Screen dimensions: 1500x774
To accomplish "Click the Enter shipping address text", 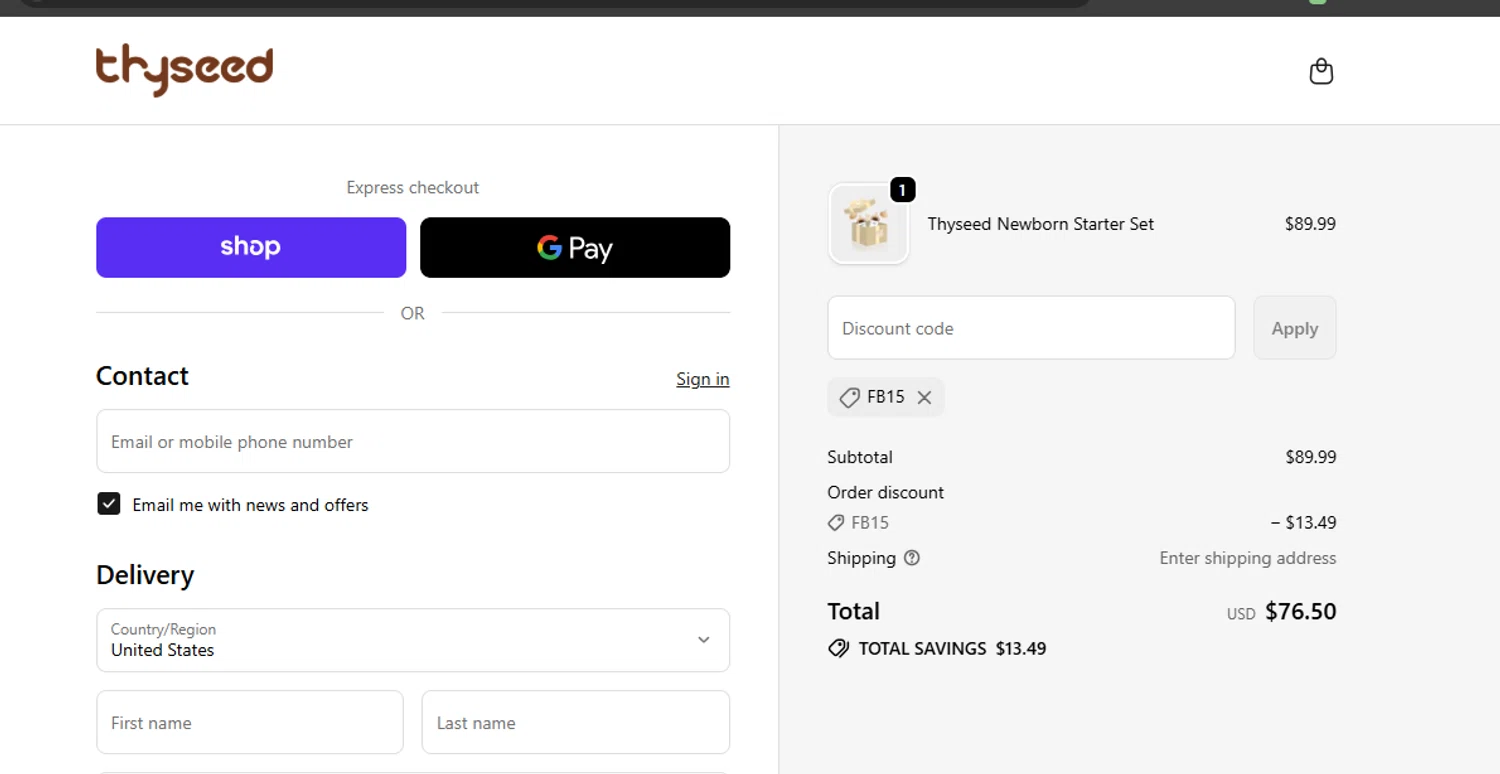I will point(1248,558).
